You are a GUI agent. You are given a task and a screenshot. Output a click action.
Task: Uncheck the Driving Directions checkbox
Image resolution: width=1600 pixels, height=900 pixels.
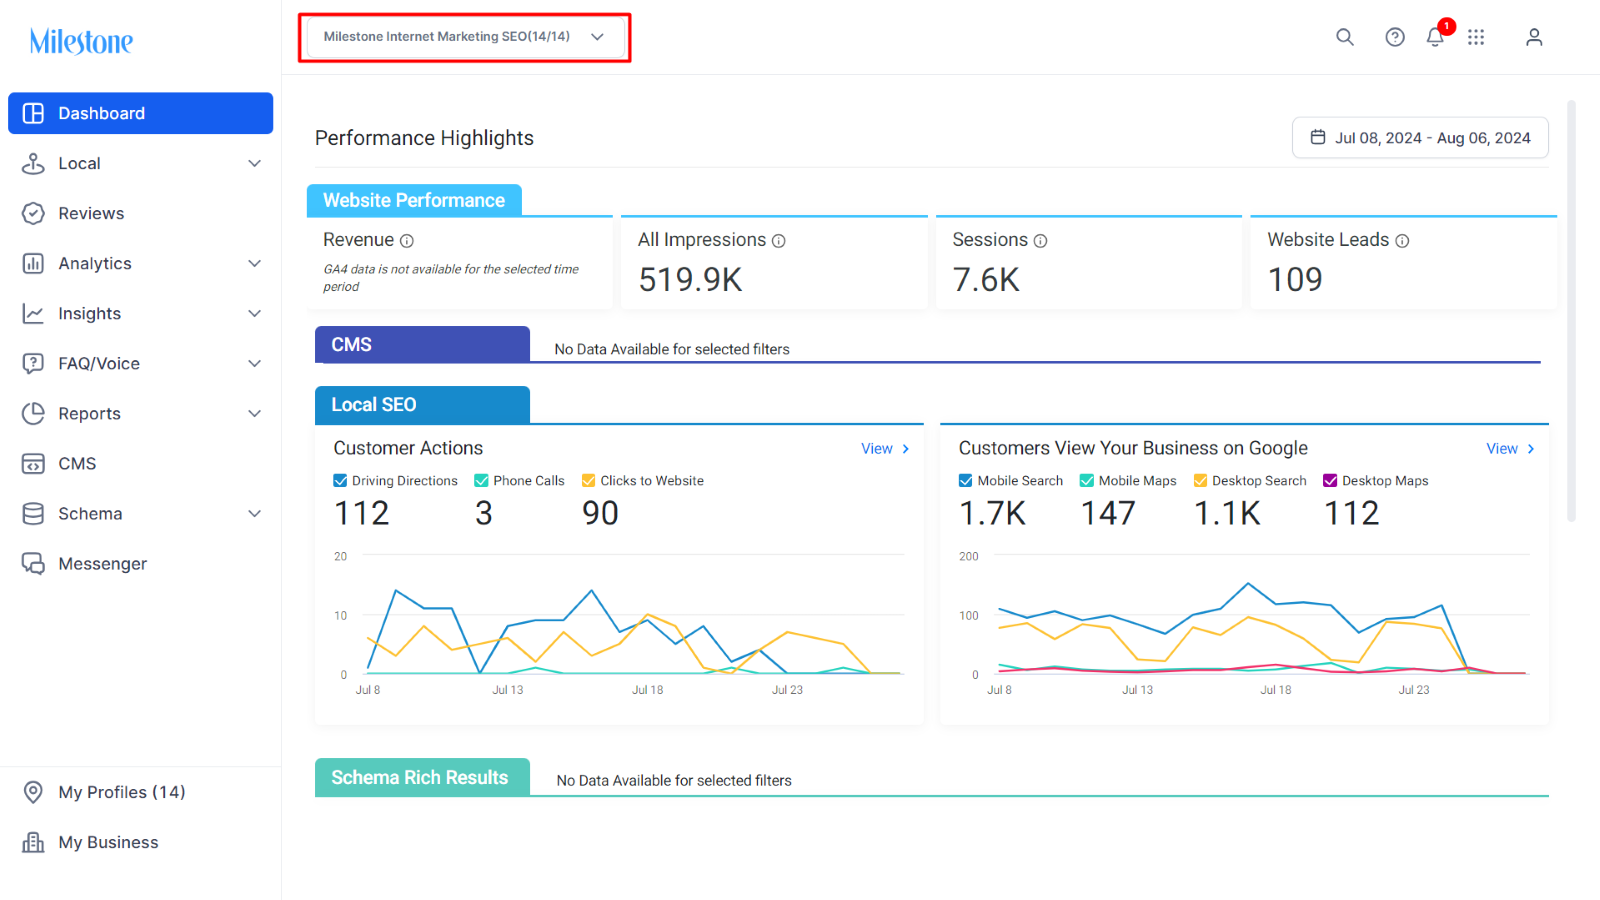click(x=340, y=481)
